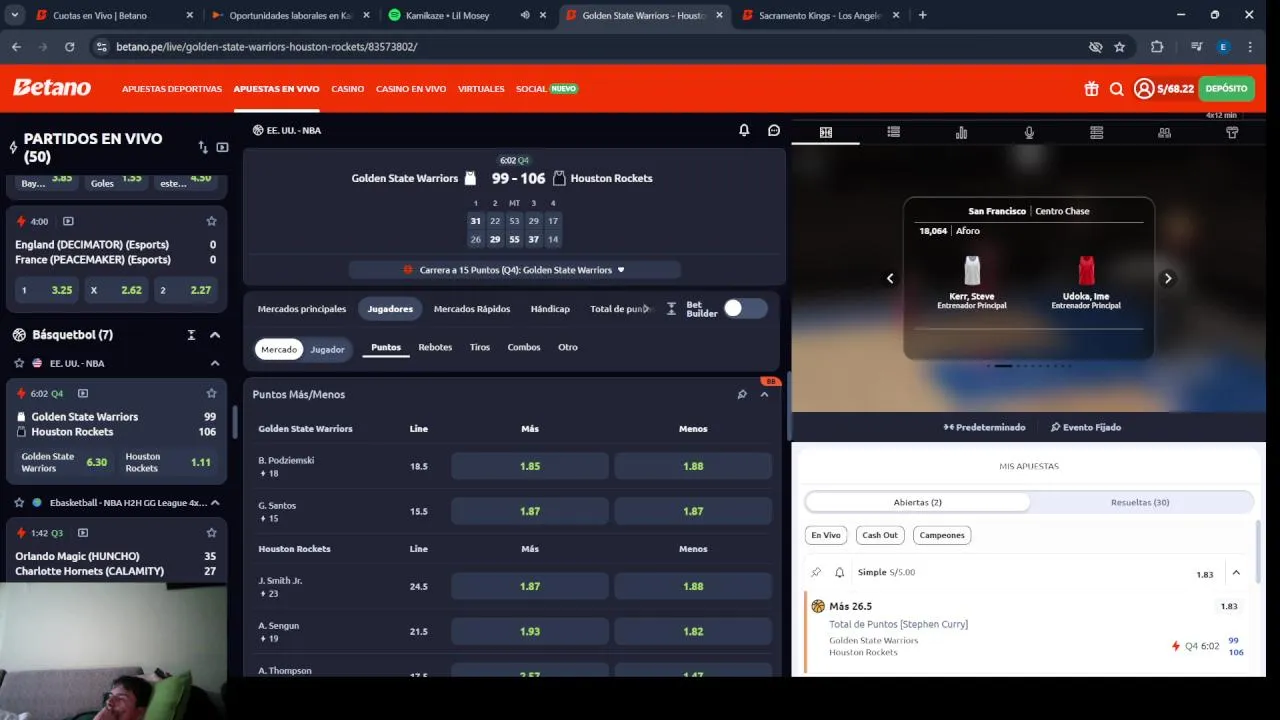Open the search magnifier in Betano header
The height and width of the screenshot is (720, 1280).
click(x=1117, y=89)
